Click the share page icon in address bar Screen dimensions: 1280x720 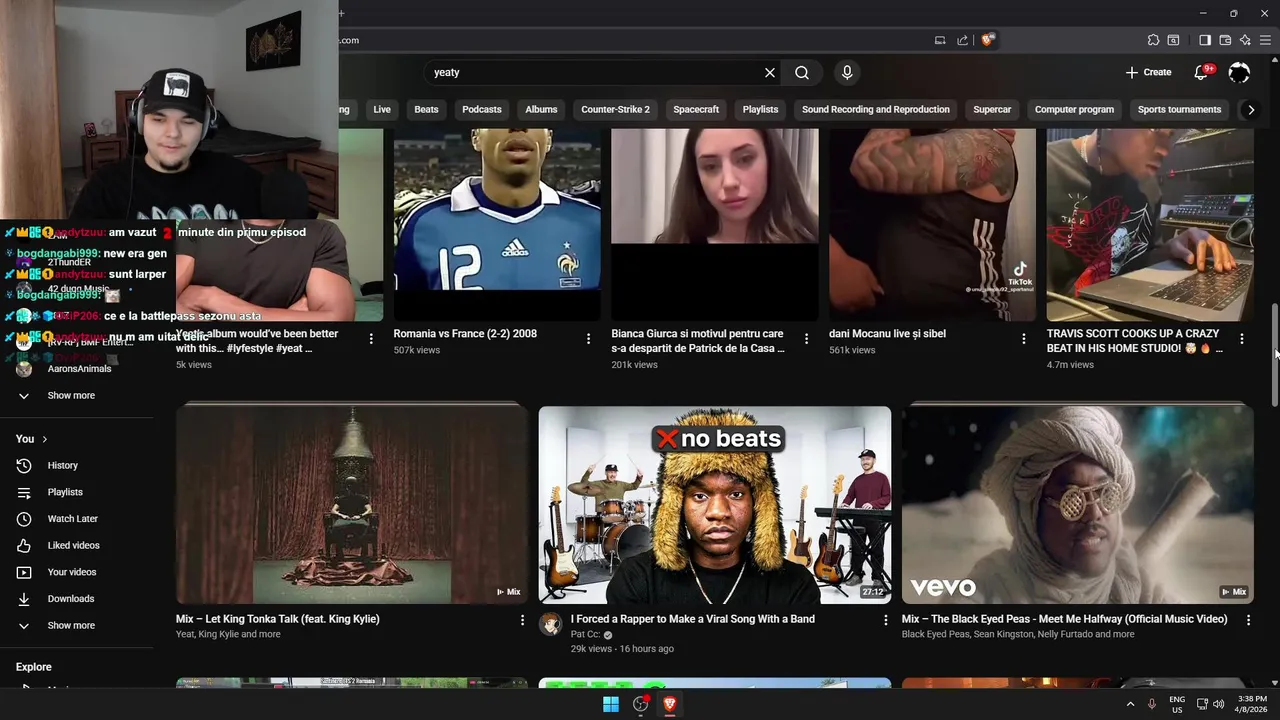962,40
